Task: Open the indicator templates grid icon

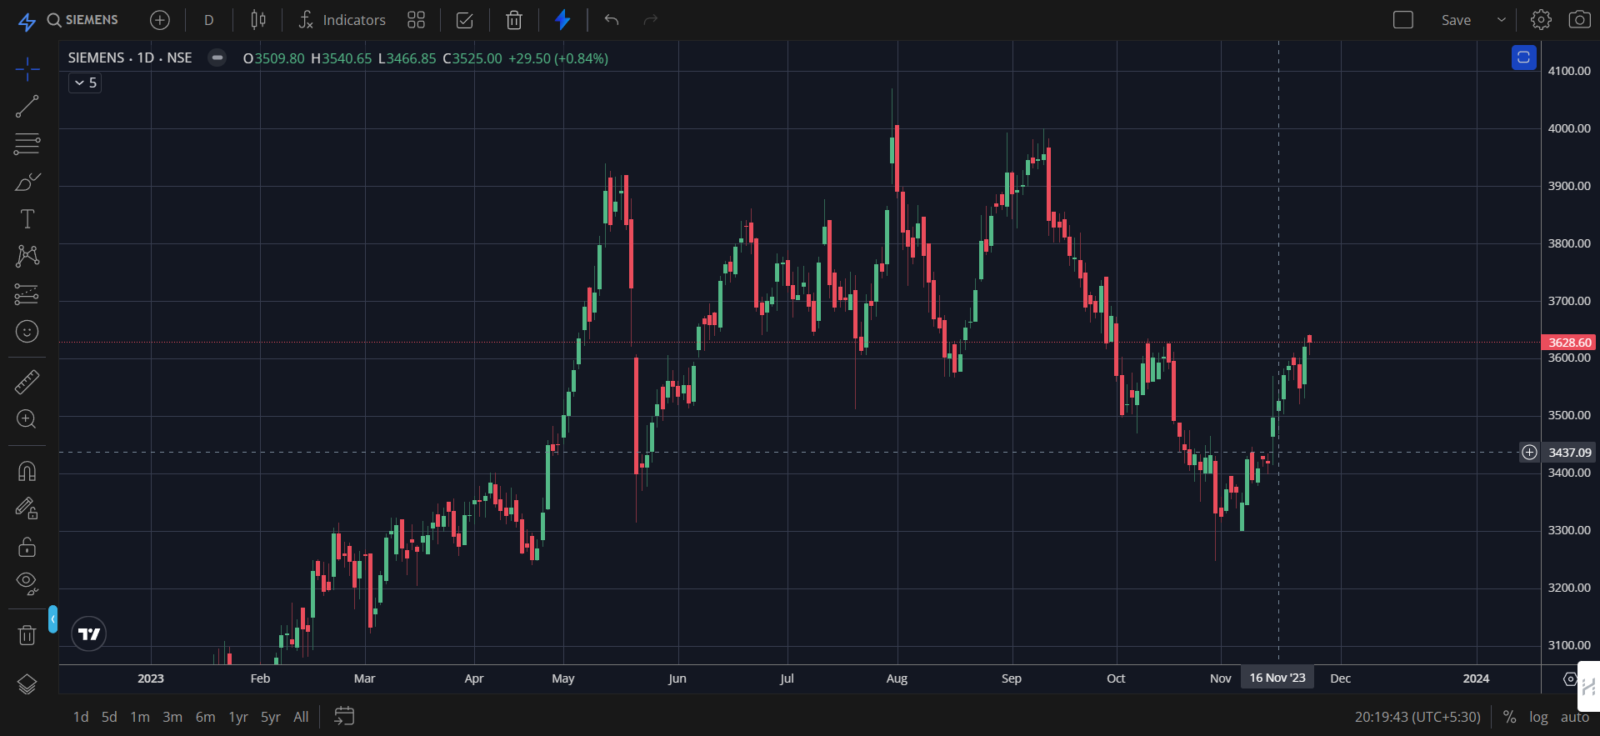Action: (x=416, y=20)
